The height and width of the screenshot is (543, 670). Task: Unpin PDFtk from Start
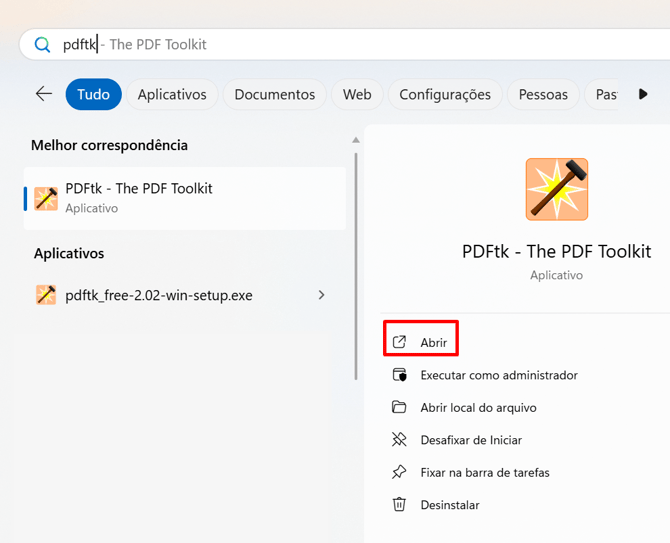[x=470, y=440]
